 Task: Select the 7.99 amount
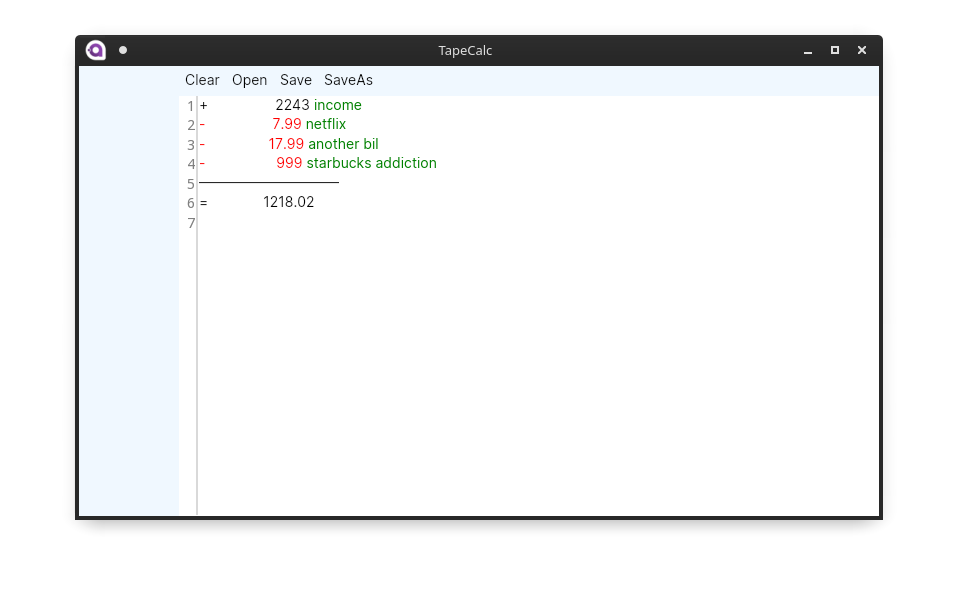point(287,124)
